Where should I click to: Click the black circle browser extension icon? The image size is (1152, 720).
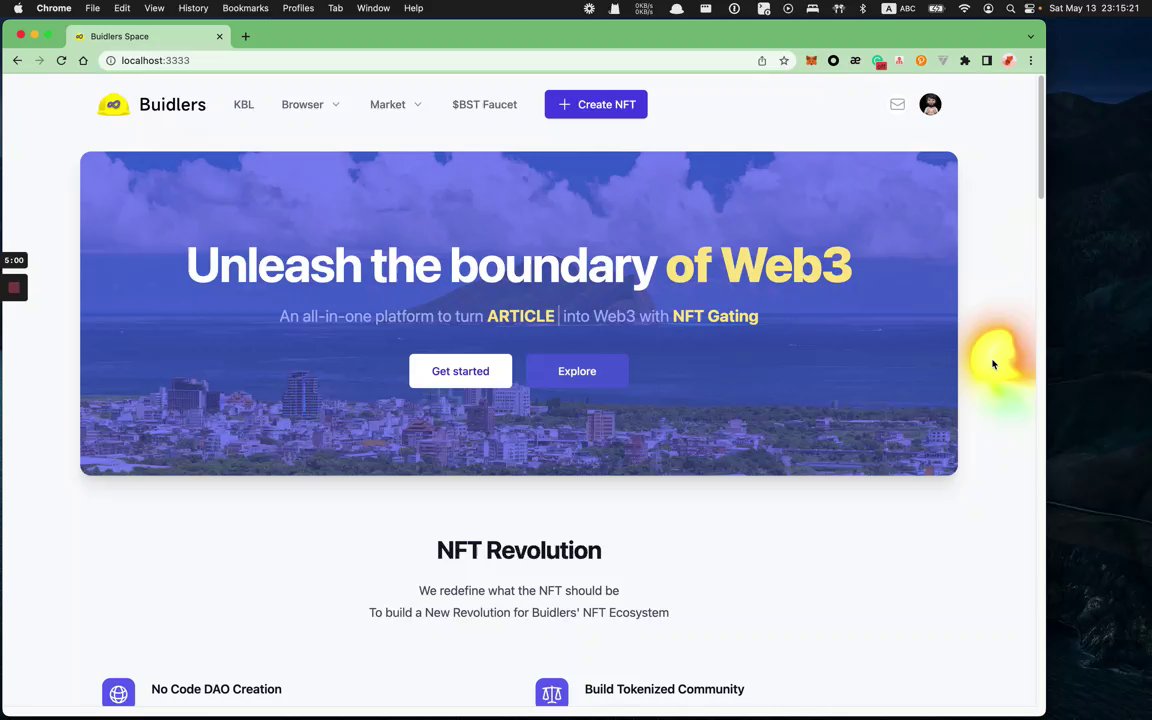click(833, 61)
